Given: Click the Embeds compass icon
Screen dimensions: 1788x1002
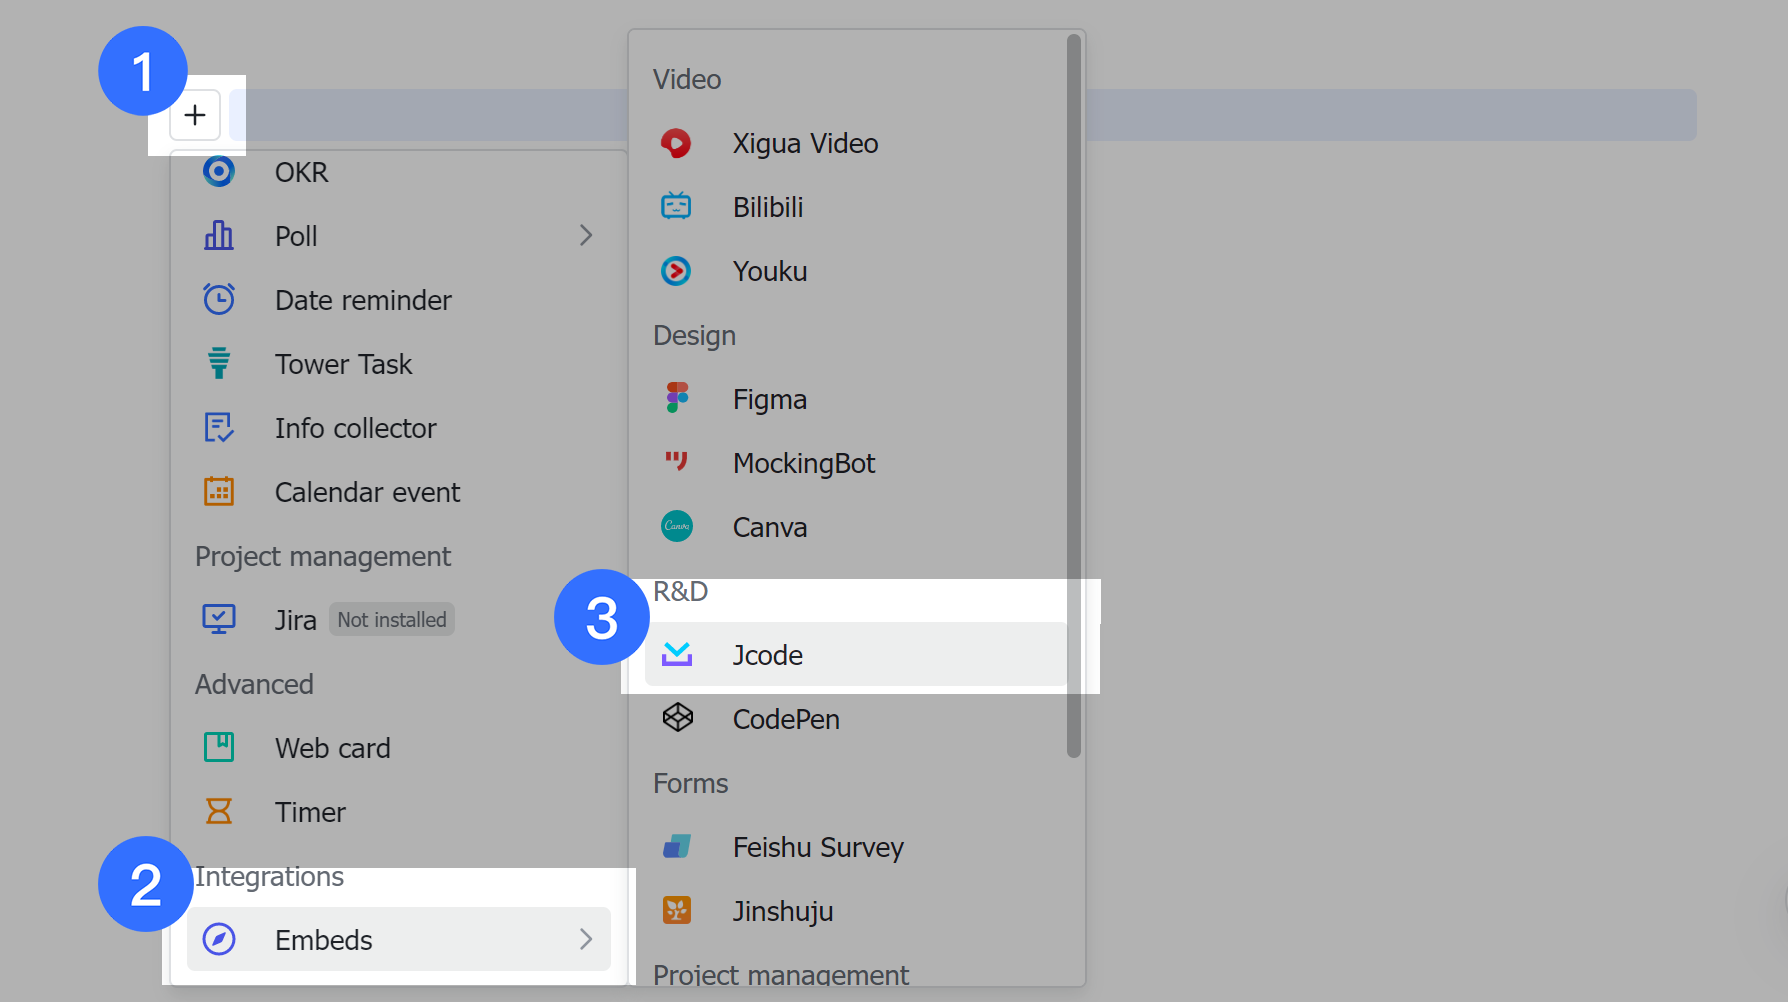Looking at the screenshot, I should [x=219, y=939].
